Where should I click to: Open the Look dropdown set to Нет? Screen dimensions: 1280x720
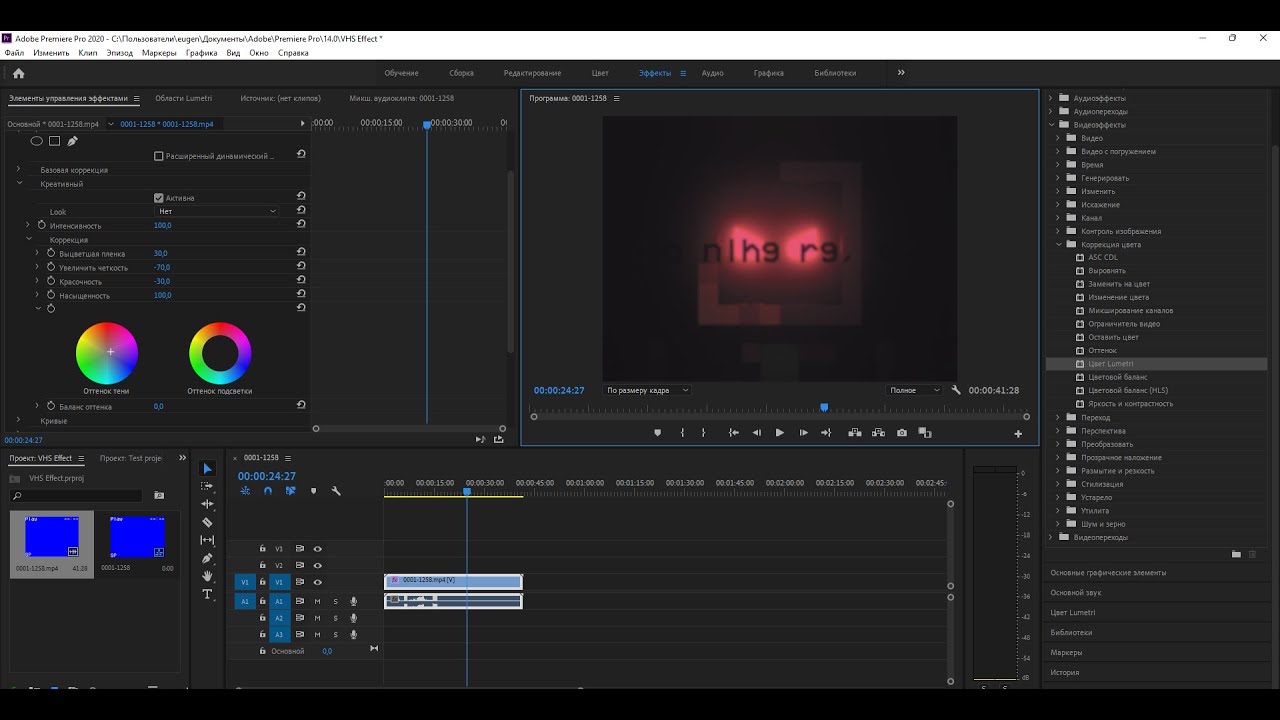click(217, 211)
